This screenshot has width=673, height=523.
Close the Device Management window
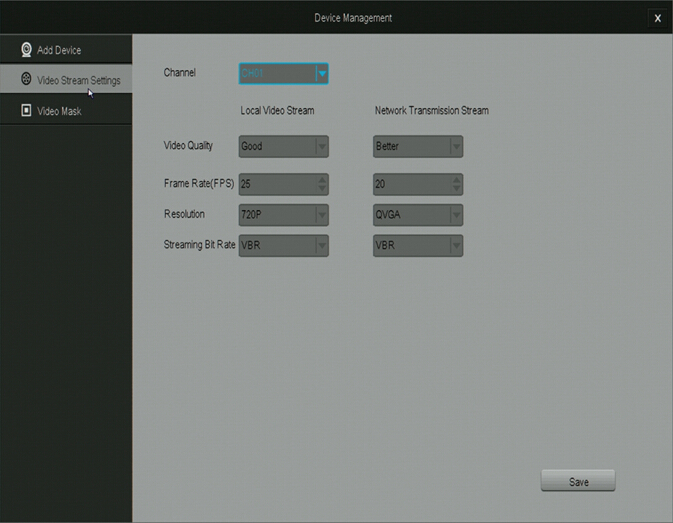click(x=658, y=18)
